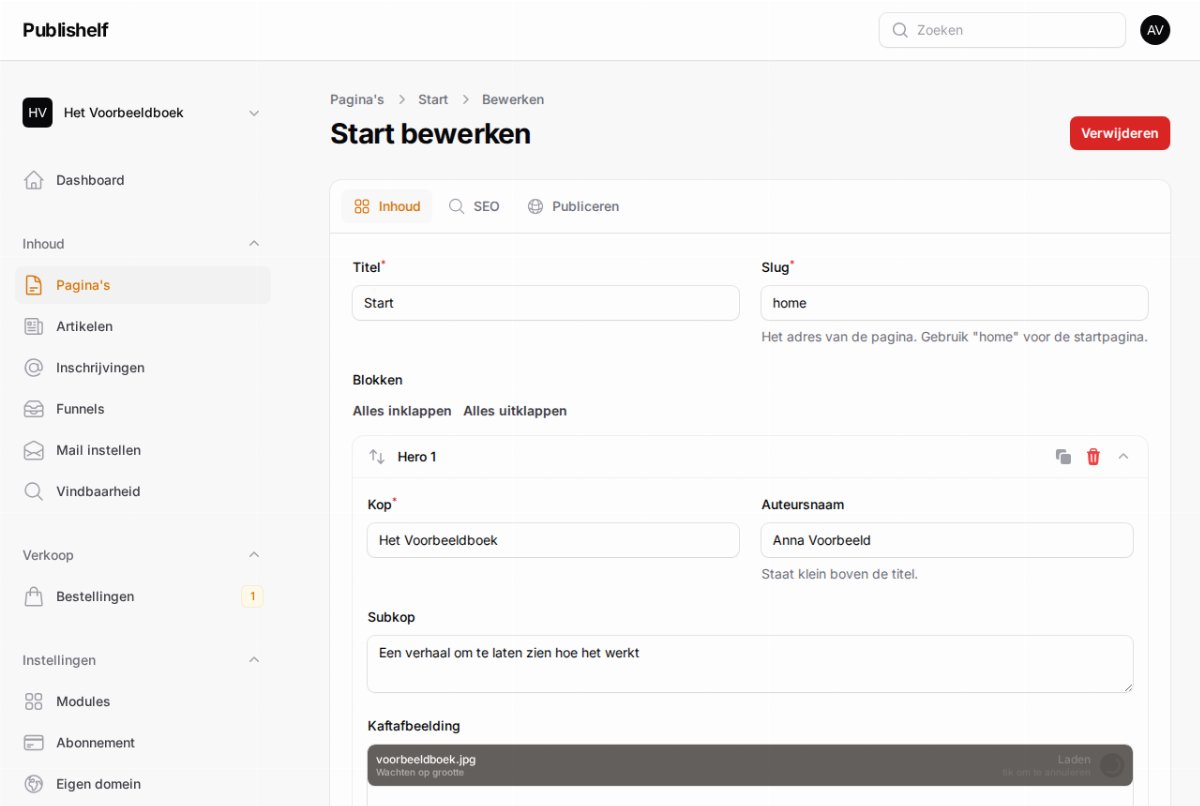Click the Bestellingen shopping bag icon
Screen dimensions: 1200x806
point(34,596)
